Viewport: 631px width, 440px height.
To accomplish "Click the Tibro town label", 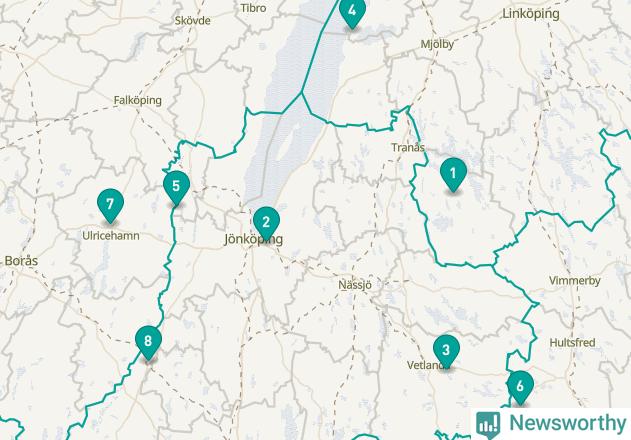I will pos(253,8).
